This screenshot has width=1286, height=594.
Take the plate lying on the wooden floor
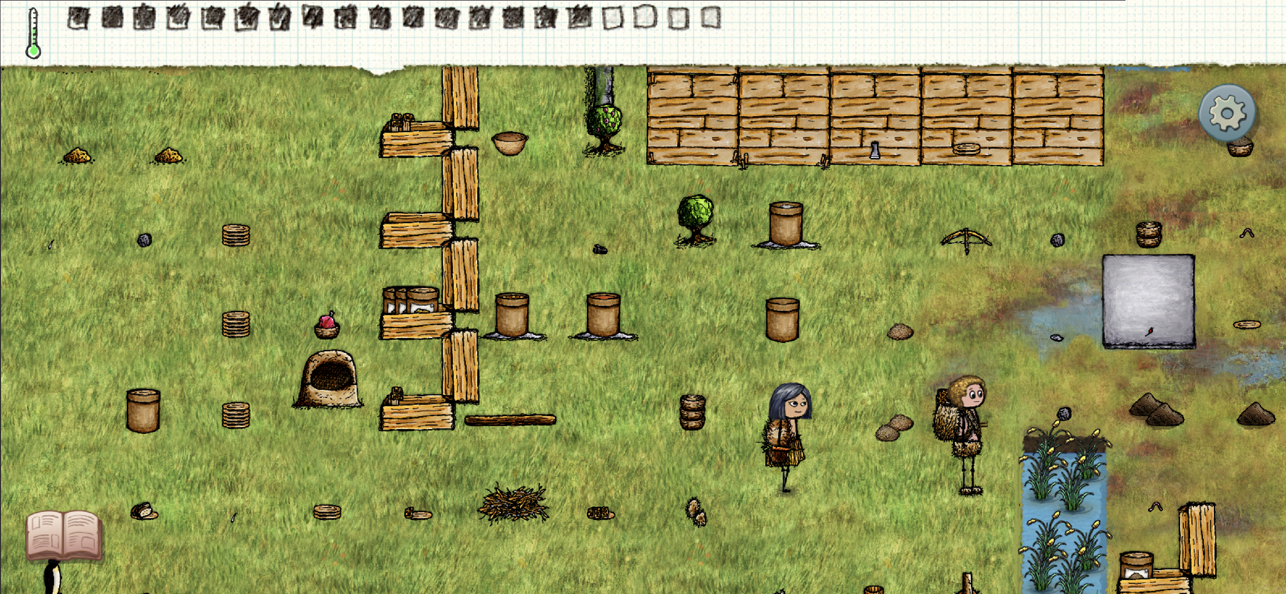[966, 149]
